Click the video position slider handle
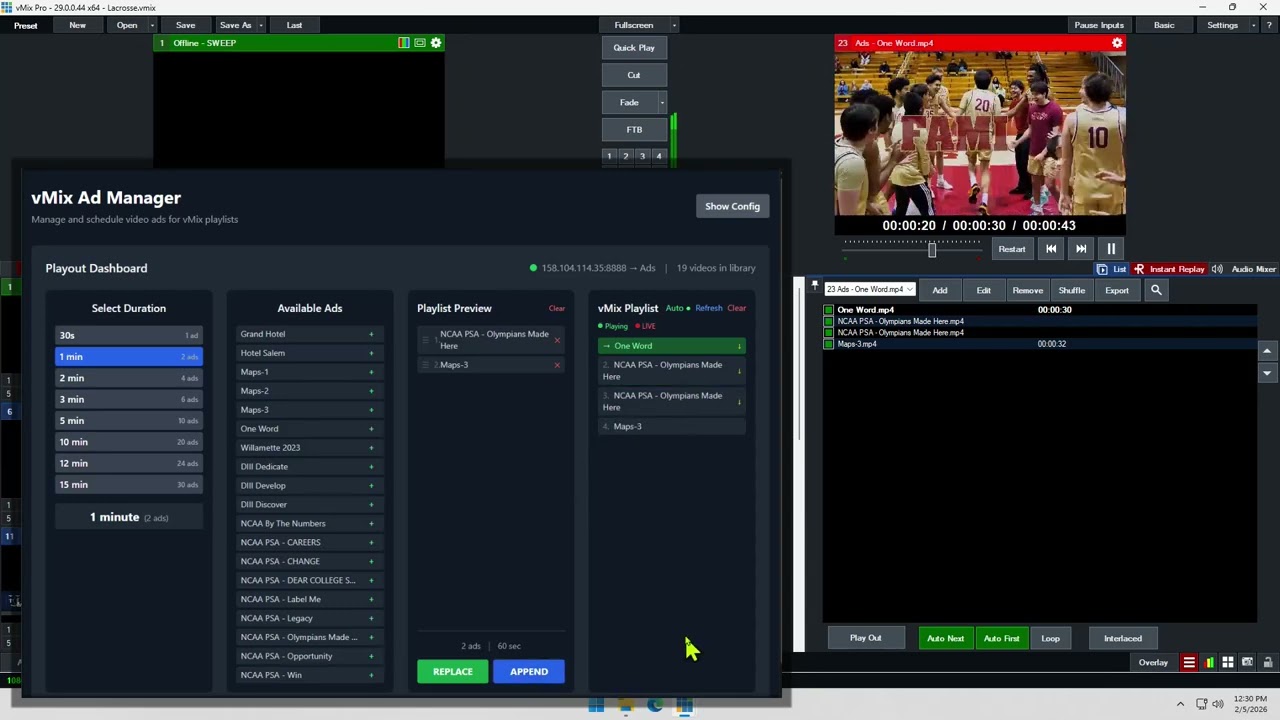The height and width of the screenshot is (720, 1280). (932, 249)
